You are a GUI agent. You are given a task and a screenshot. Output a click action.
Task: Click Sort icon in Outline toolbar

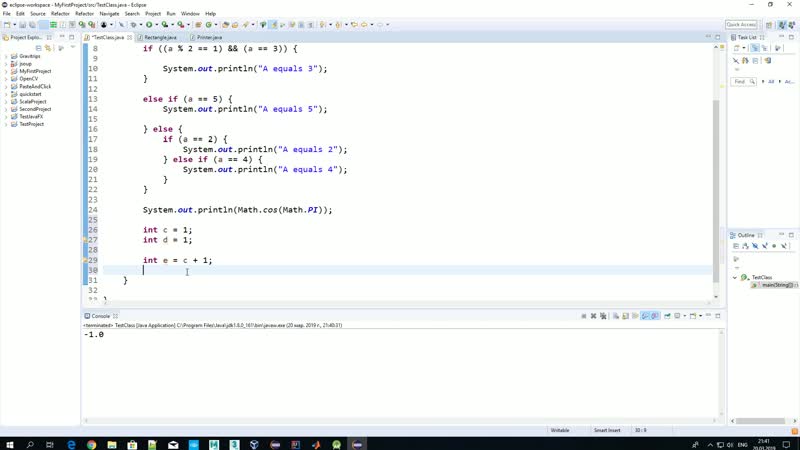[745, 246]
